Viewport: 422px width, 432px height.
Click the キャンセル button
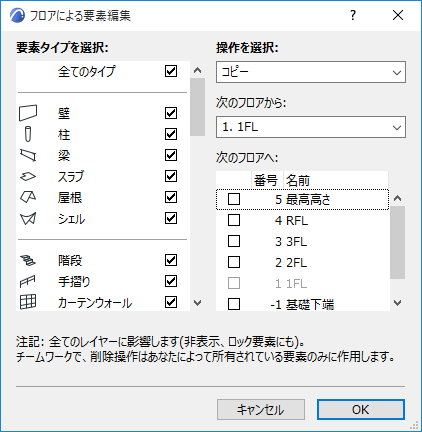pyautogui.click(x=261, y=409)
